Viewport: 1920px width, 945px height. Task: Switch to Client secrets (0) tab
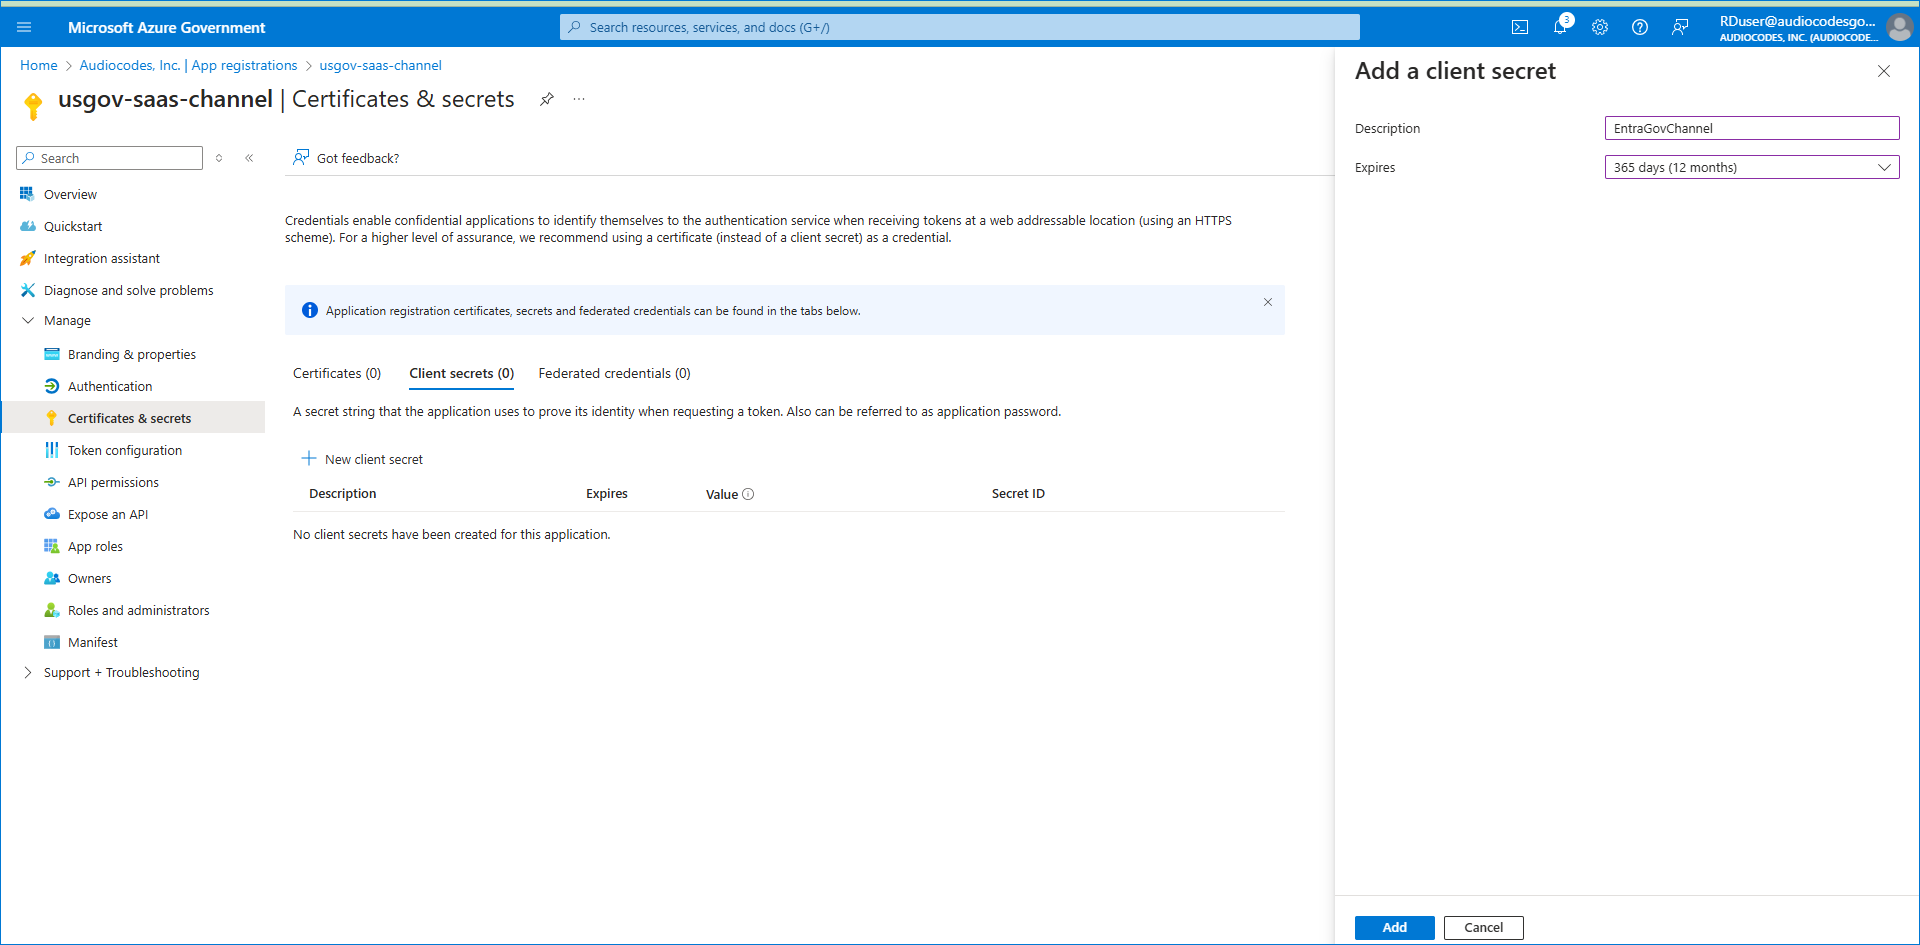point(461,373)
